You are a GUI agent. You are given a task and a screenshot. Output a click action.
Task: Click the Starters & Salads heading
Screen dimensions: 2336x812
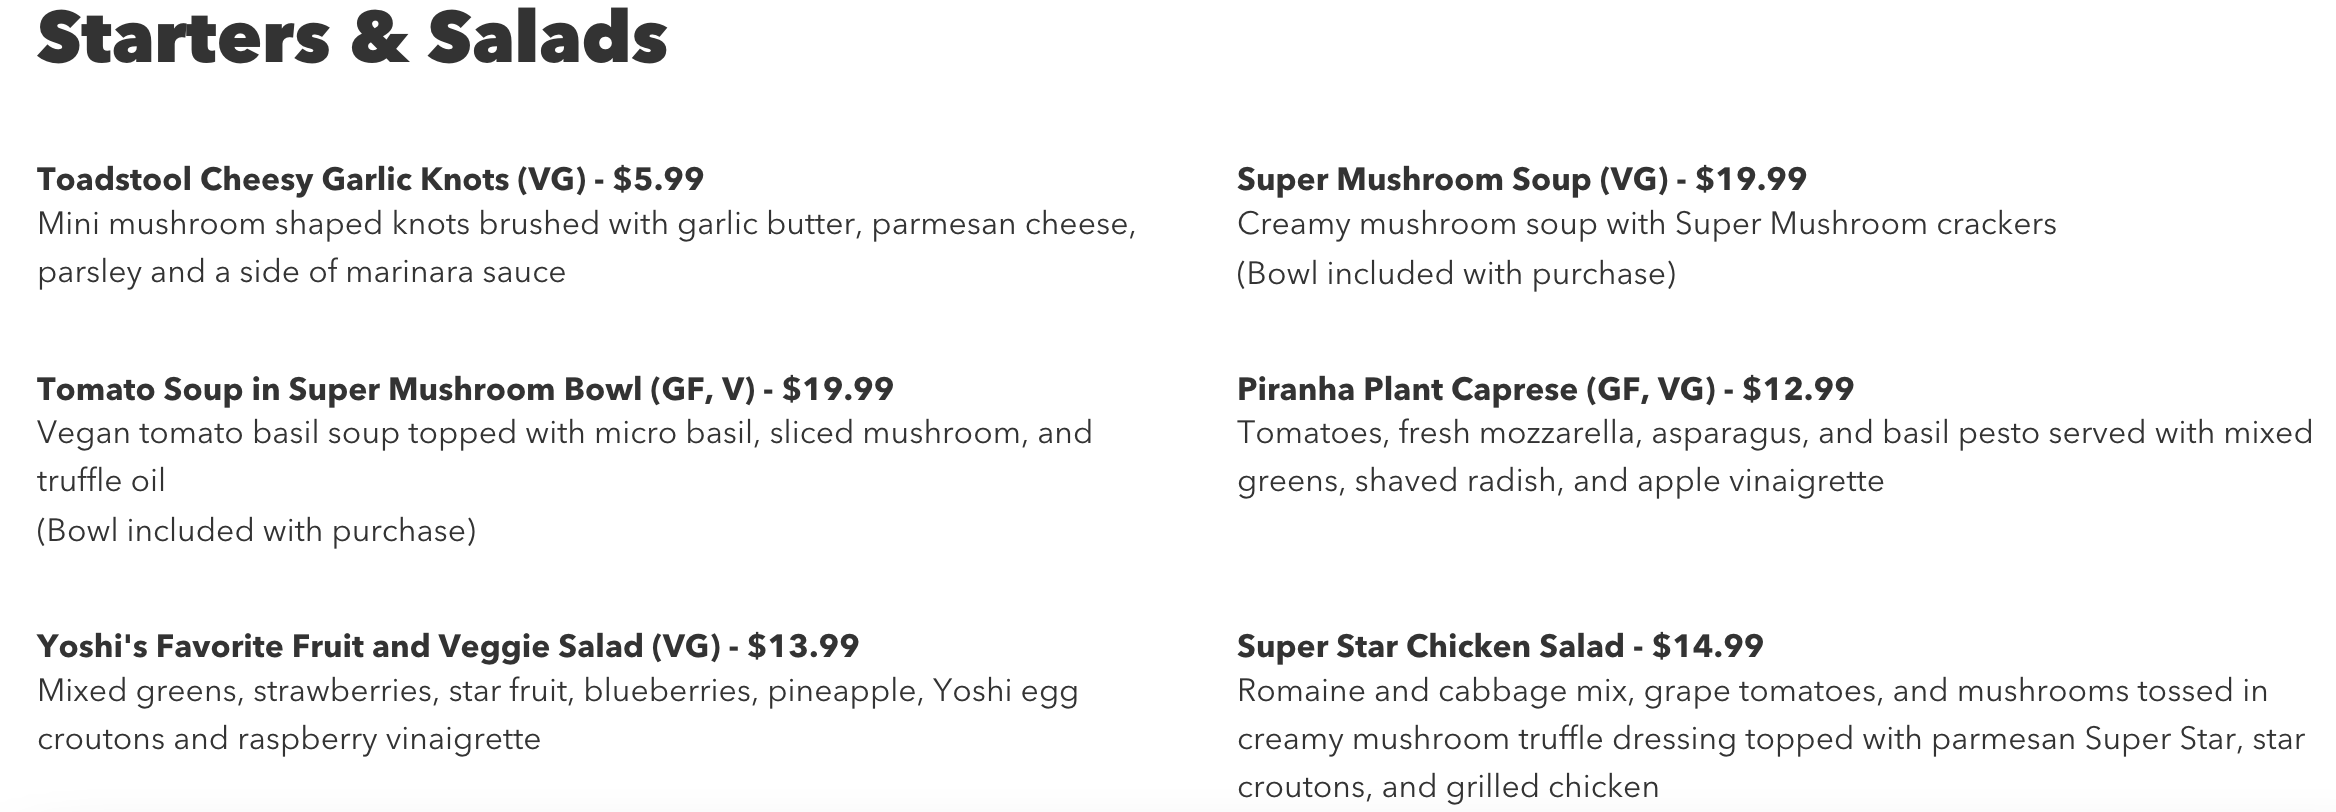tap(352, 38)
